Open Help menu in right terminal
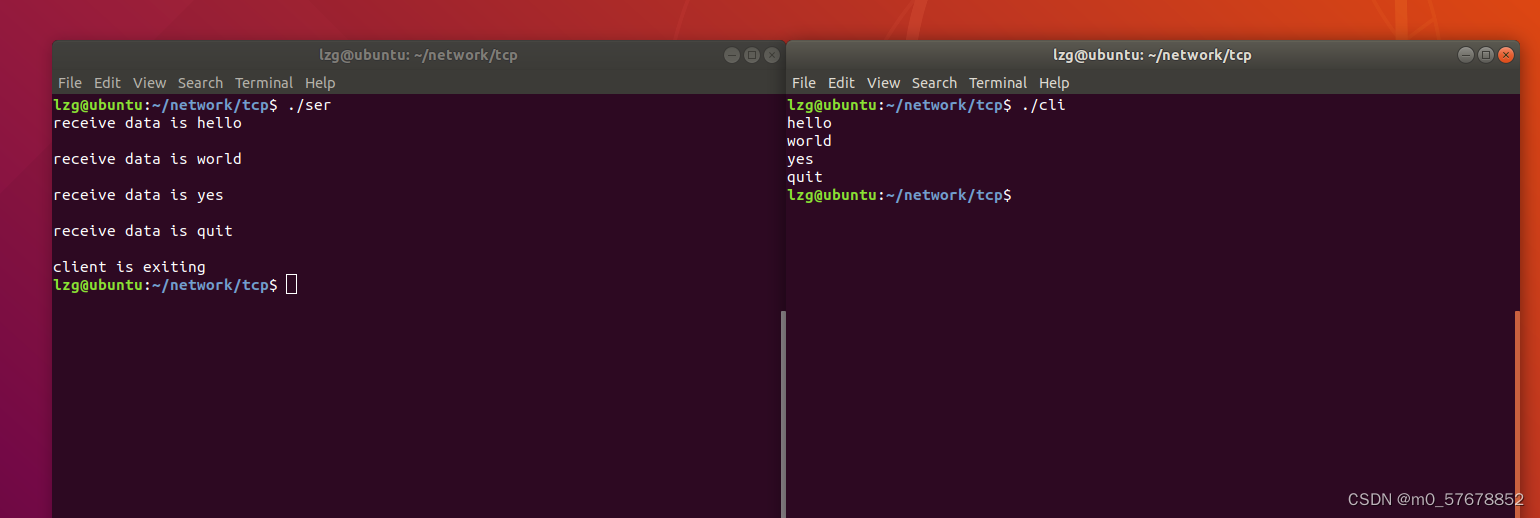This screenshot has width=1540, height=518. pos(1054,83)
